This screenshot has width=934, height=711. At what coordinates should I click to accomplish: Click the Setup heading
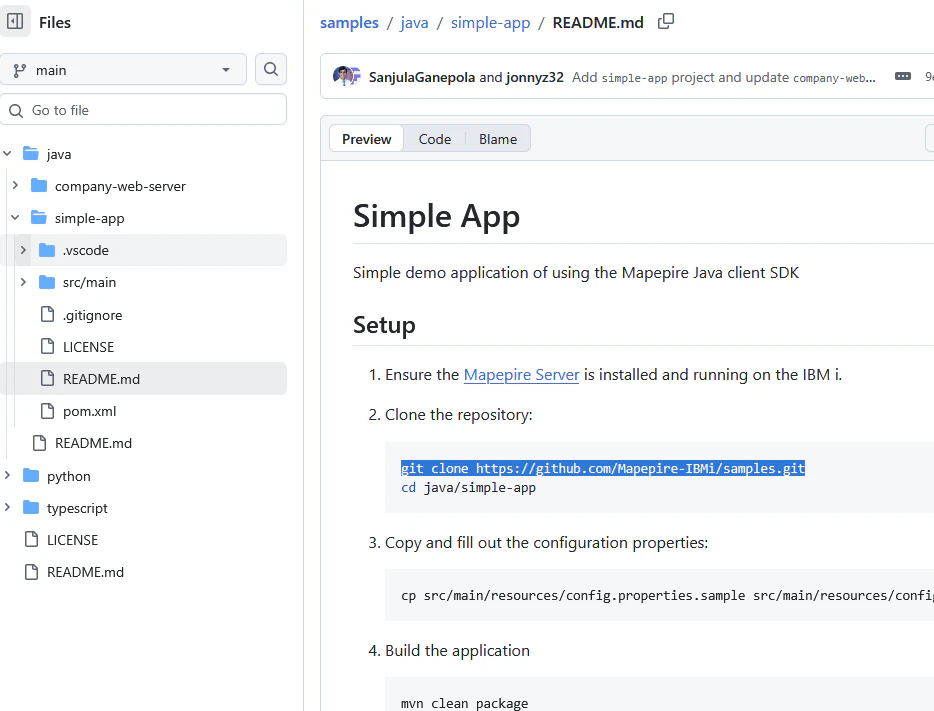(x=384, y=325)
